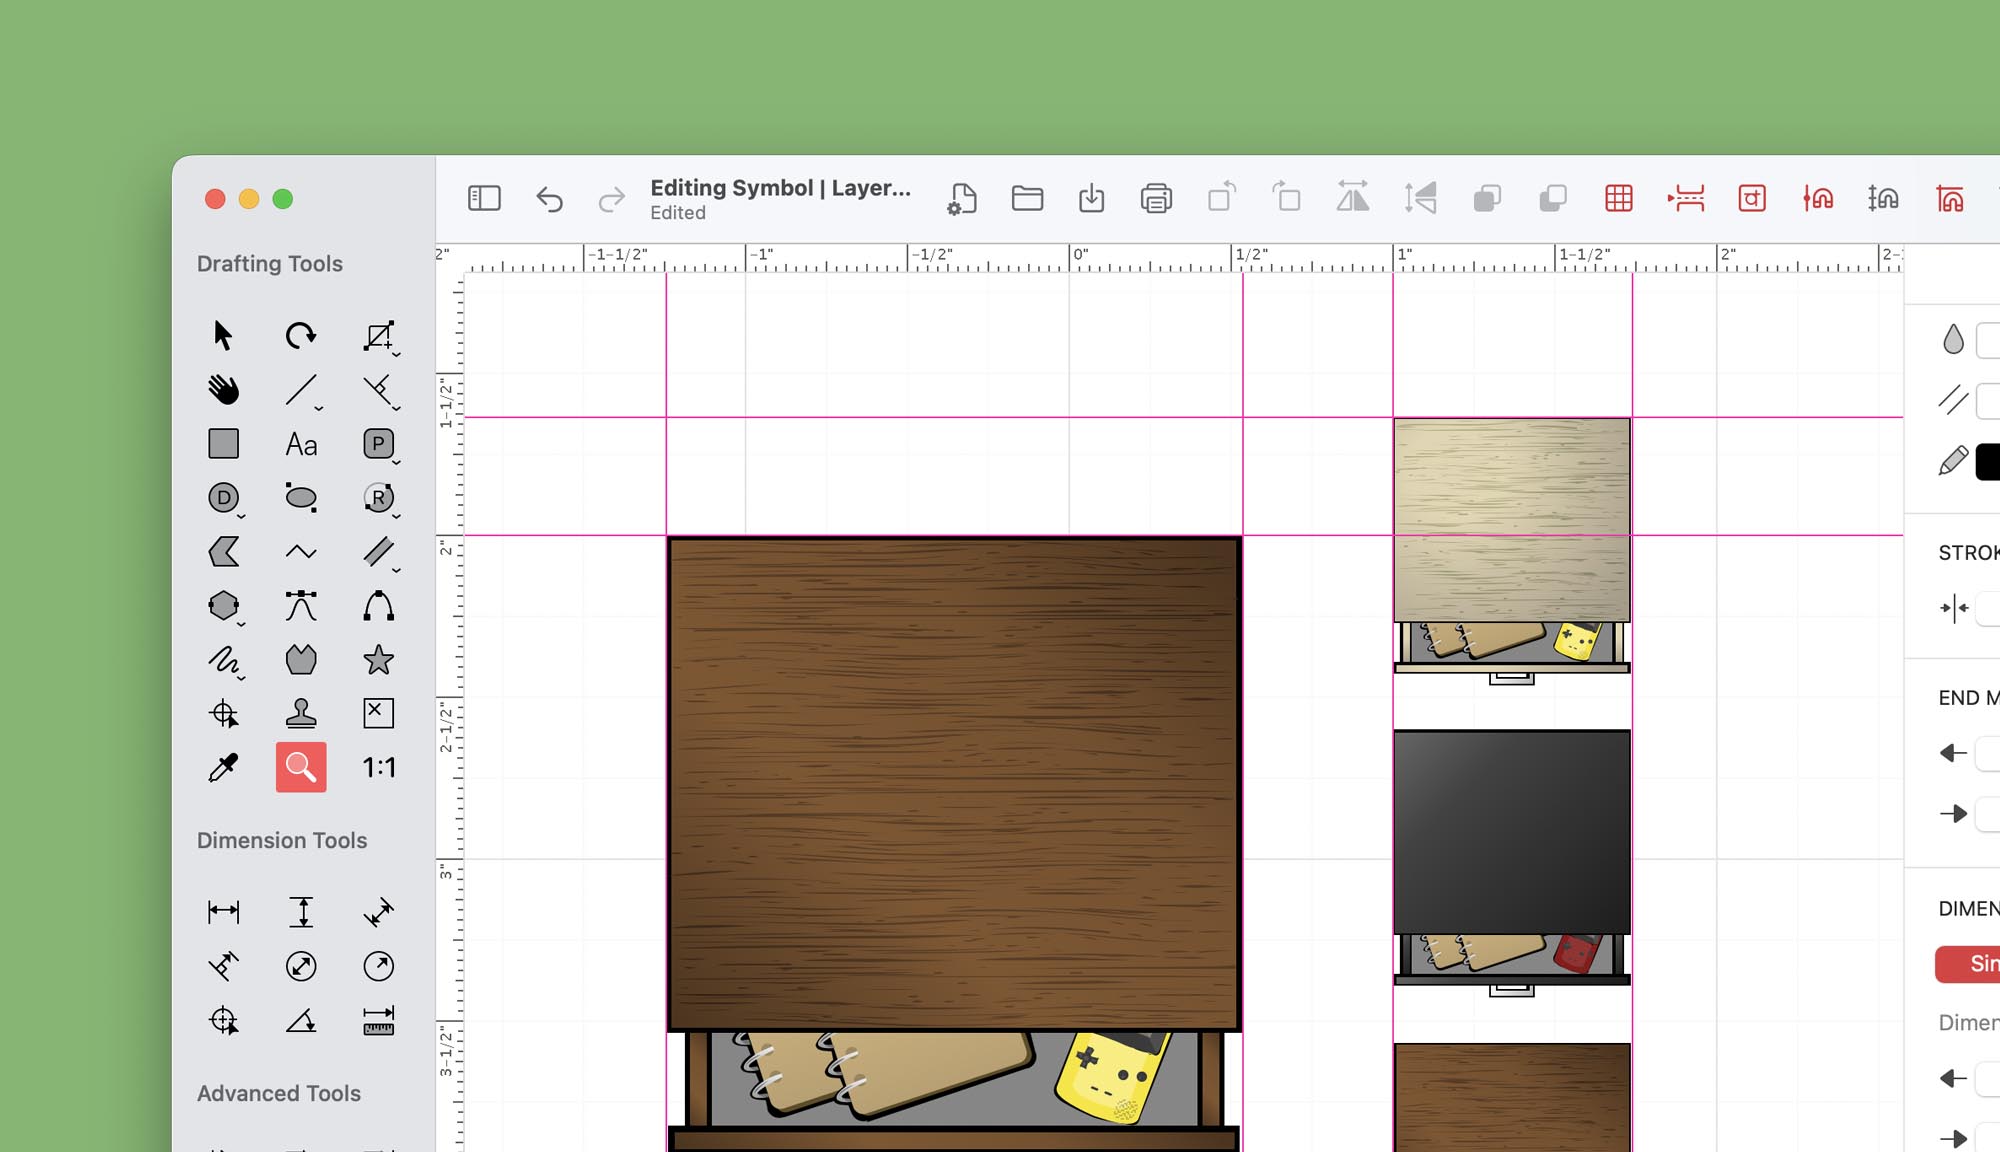Click the Undo arrow in the toolbar

549,198
